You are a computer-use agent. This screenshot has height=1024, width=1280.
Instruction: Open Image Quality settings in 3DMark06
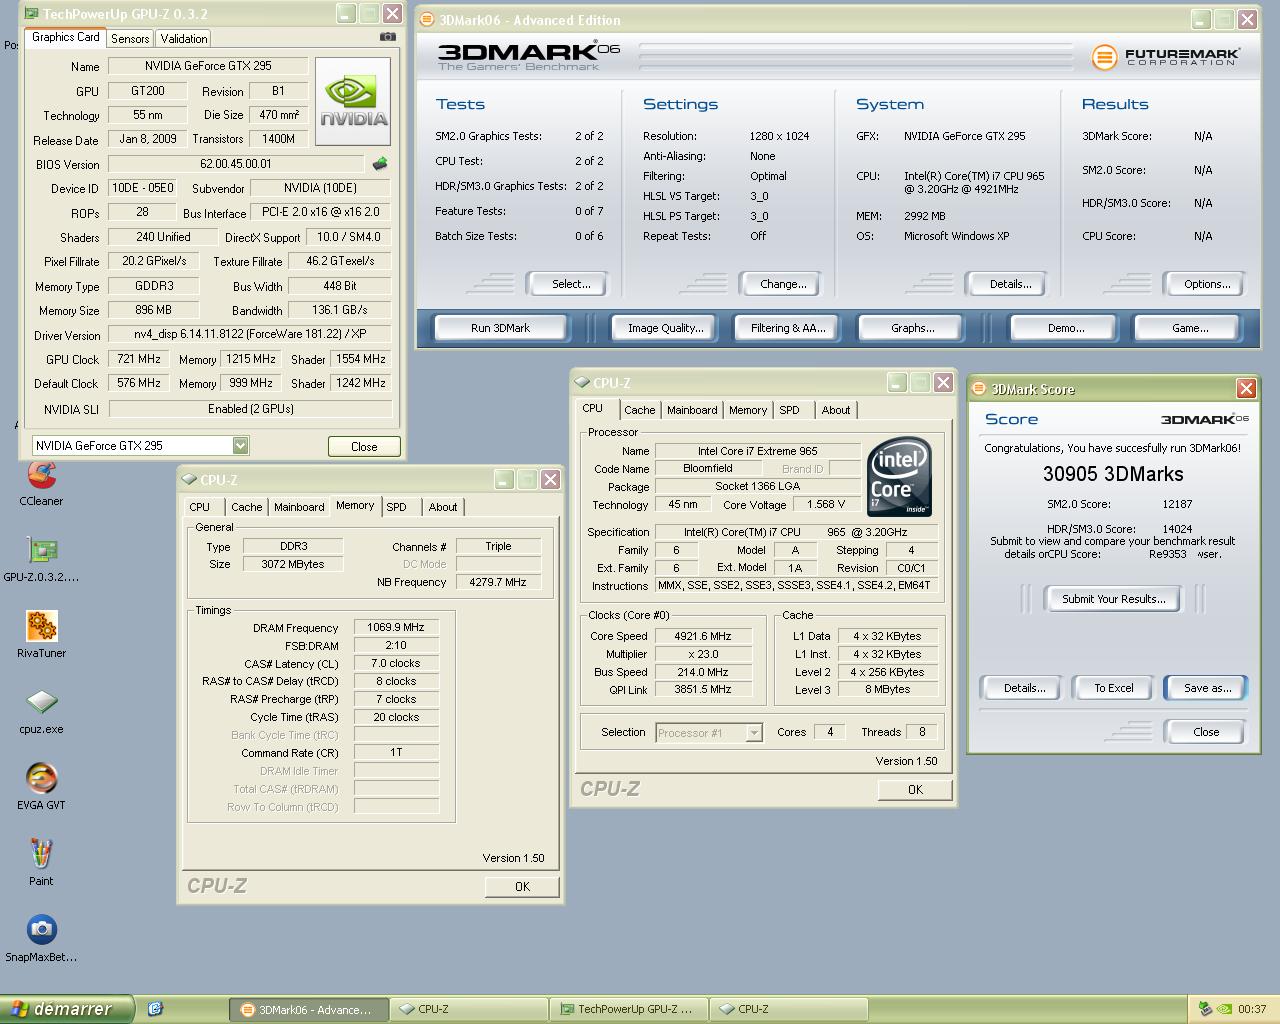pyautogui.click(x=665, y=328)
